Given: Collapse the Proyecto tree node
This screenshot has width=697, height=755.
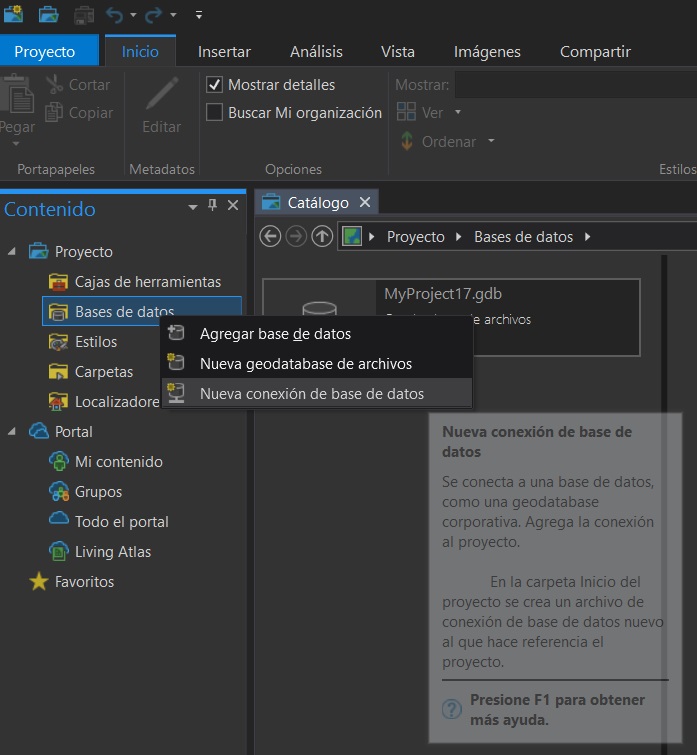Looking at the screenshot, I should point(12,251).
